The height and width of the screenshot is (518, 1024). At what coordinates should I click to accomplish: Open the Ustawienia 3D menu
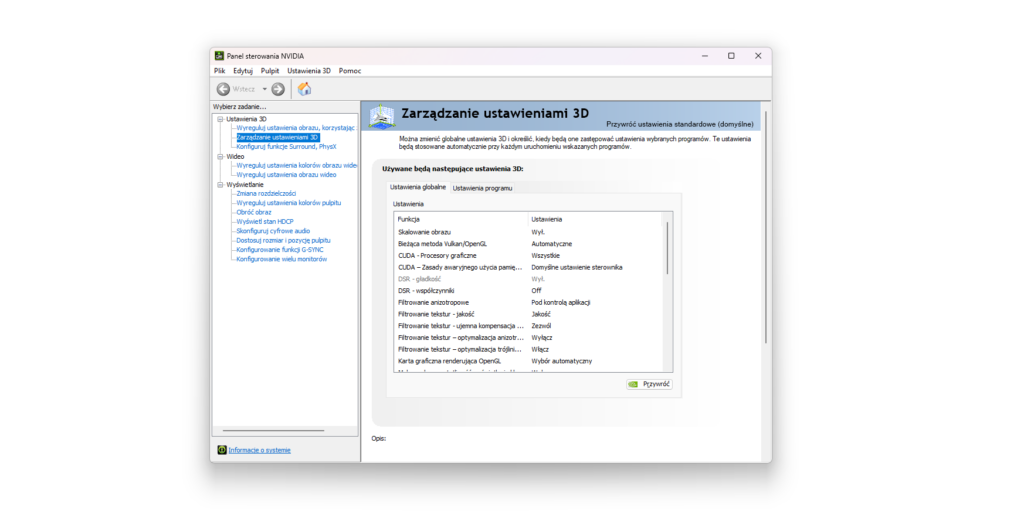(x=309, y=71)
